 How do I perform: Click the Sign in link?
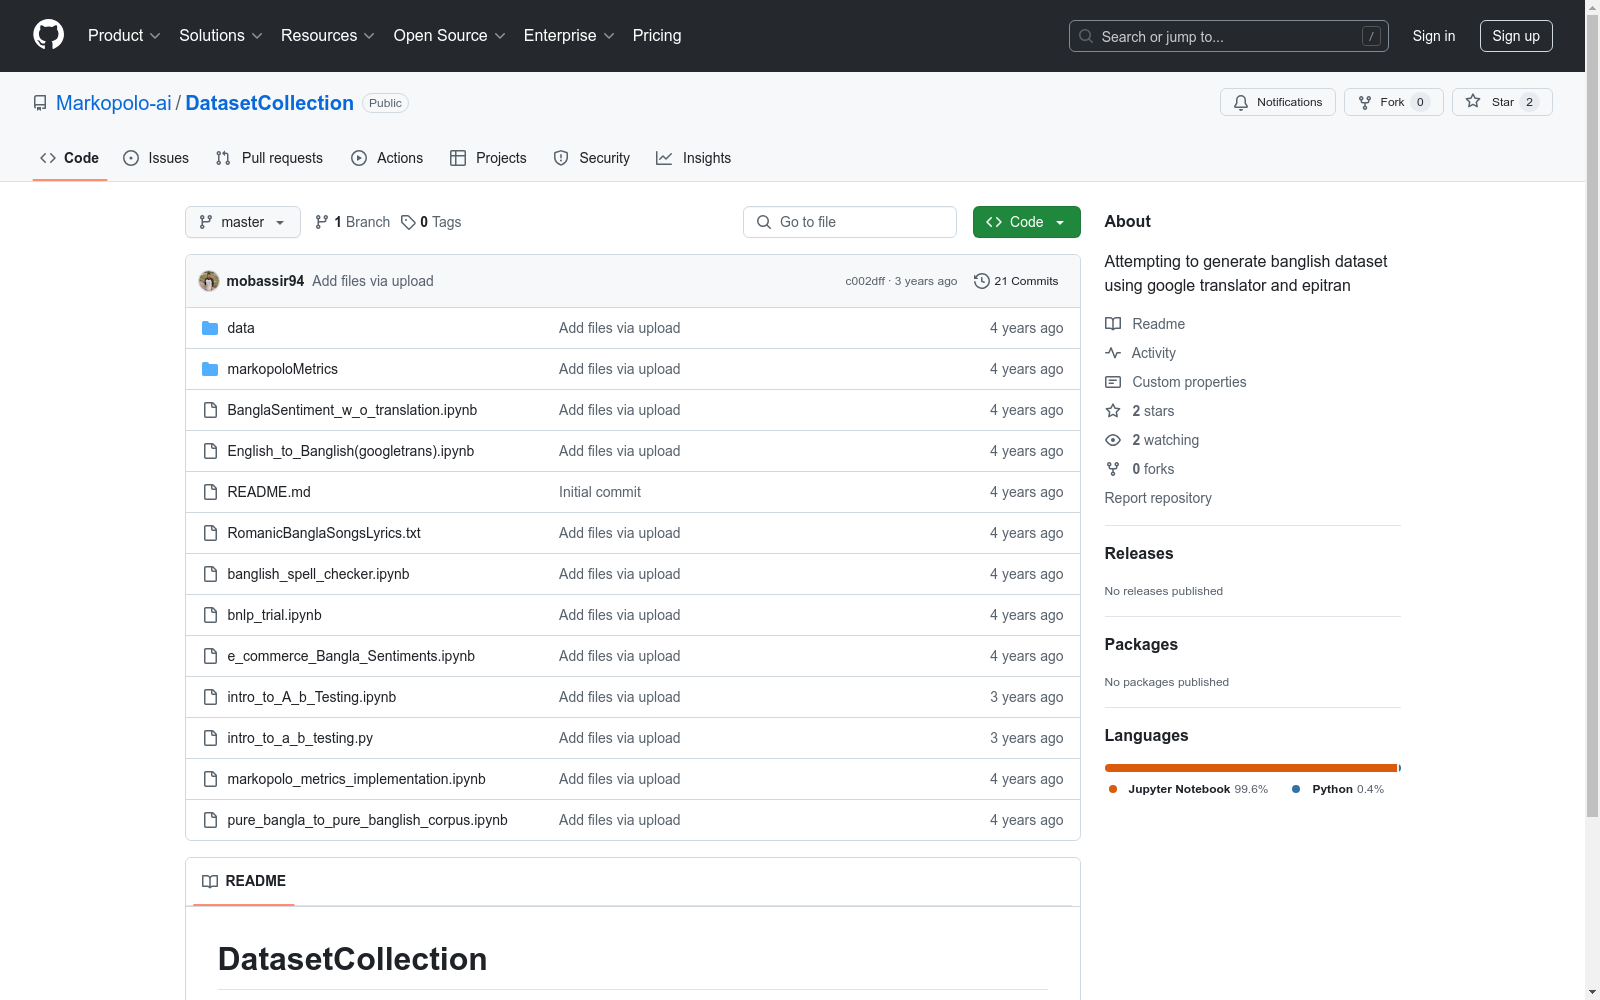coord(1434,36)
